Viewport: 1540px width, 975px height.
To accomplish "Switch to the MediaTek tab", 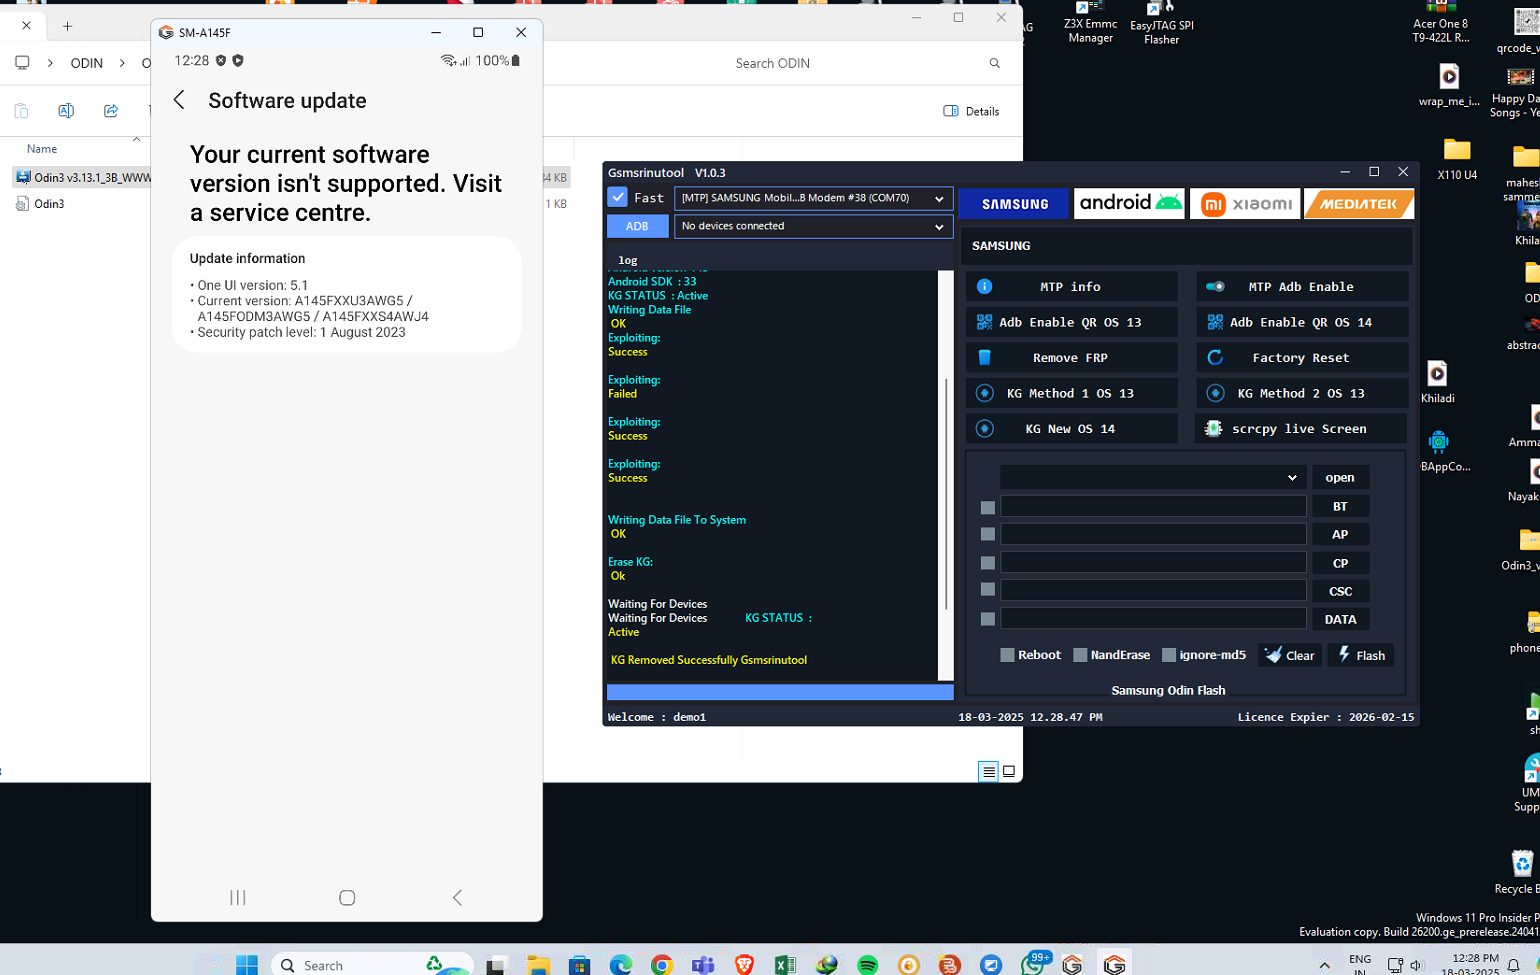I will (1358, 204).
